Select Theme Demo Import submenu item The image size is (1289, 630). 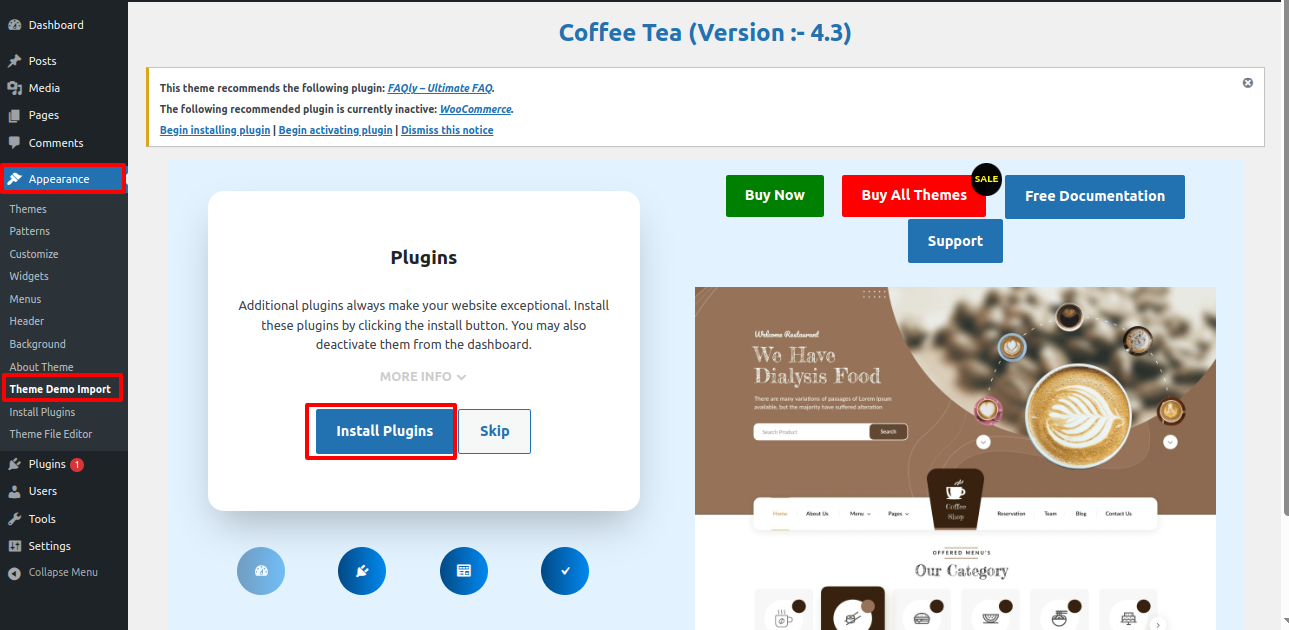[x=60, y=389]
